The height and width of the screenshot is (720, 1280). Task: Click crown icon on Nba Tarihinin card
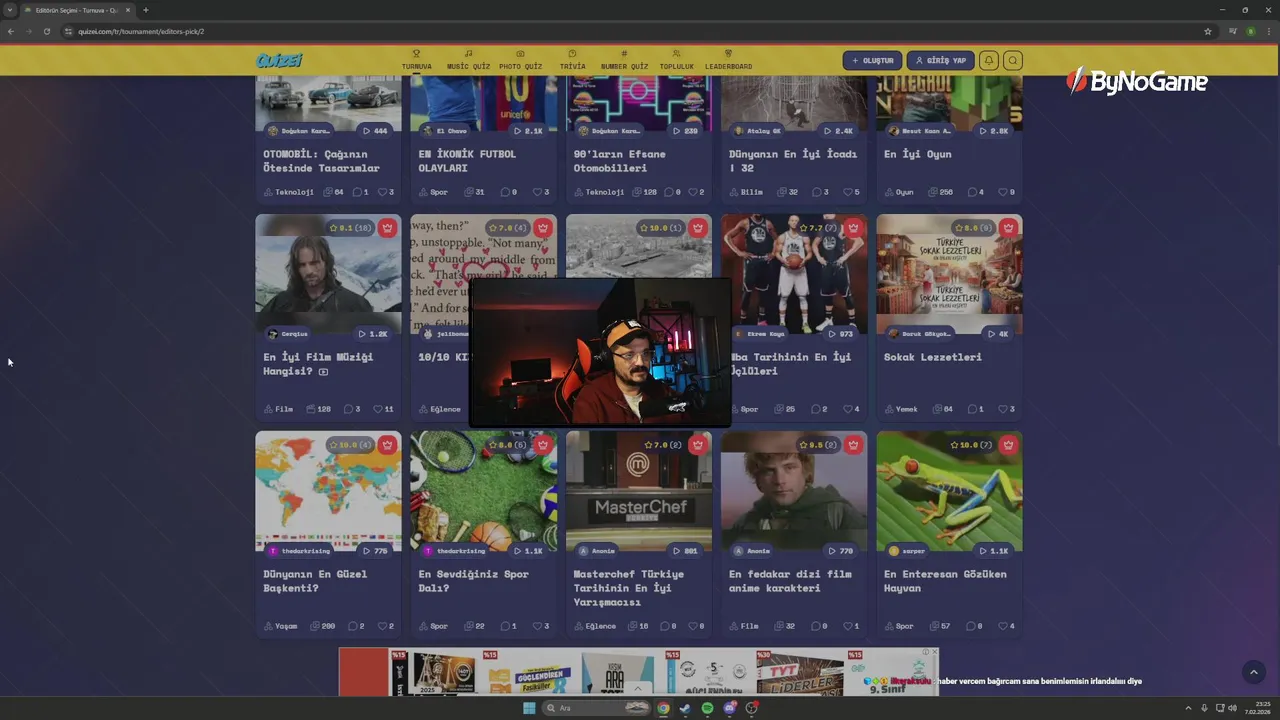click(852, 228)
